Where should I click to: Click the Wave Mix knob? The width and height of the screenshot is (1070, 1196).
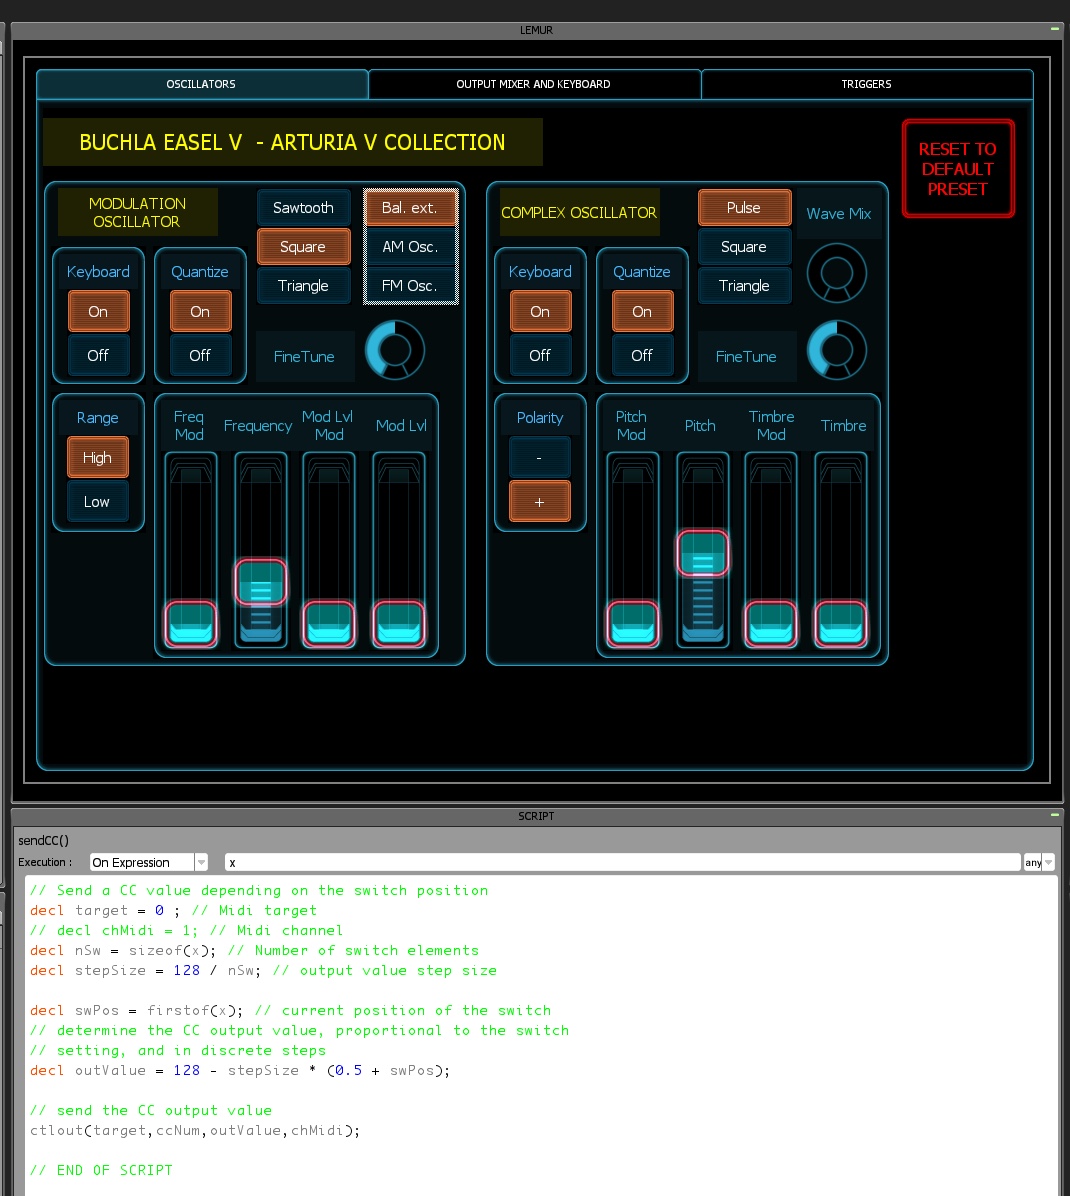click(837, 273)
